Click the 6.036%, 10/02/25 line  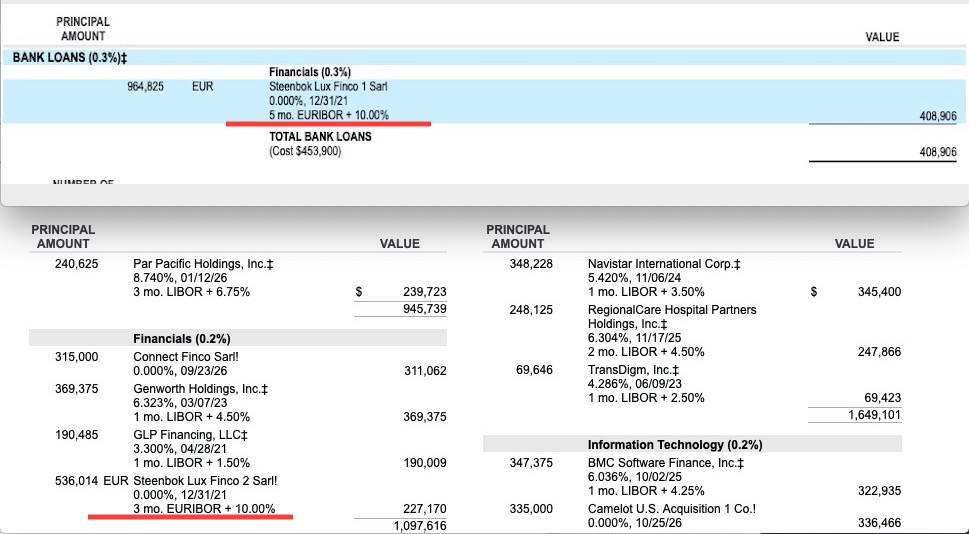click(x=635, y=477)
